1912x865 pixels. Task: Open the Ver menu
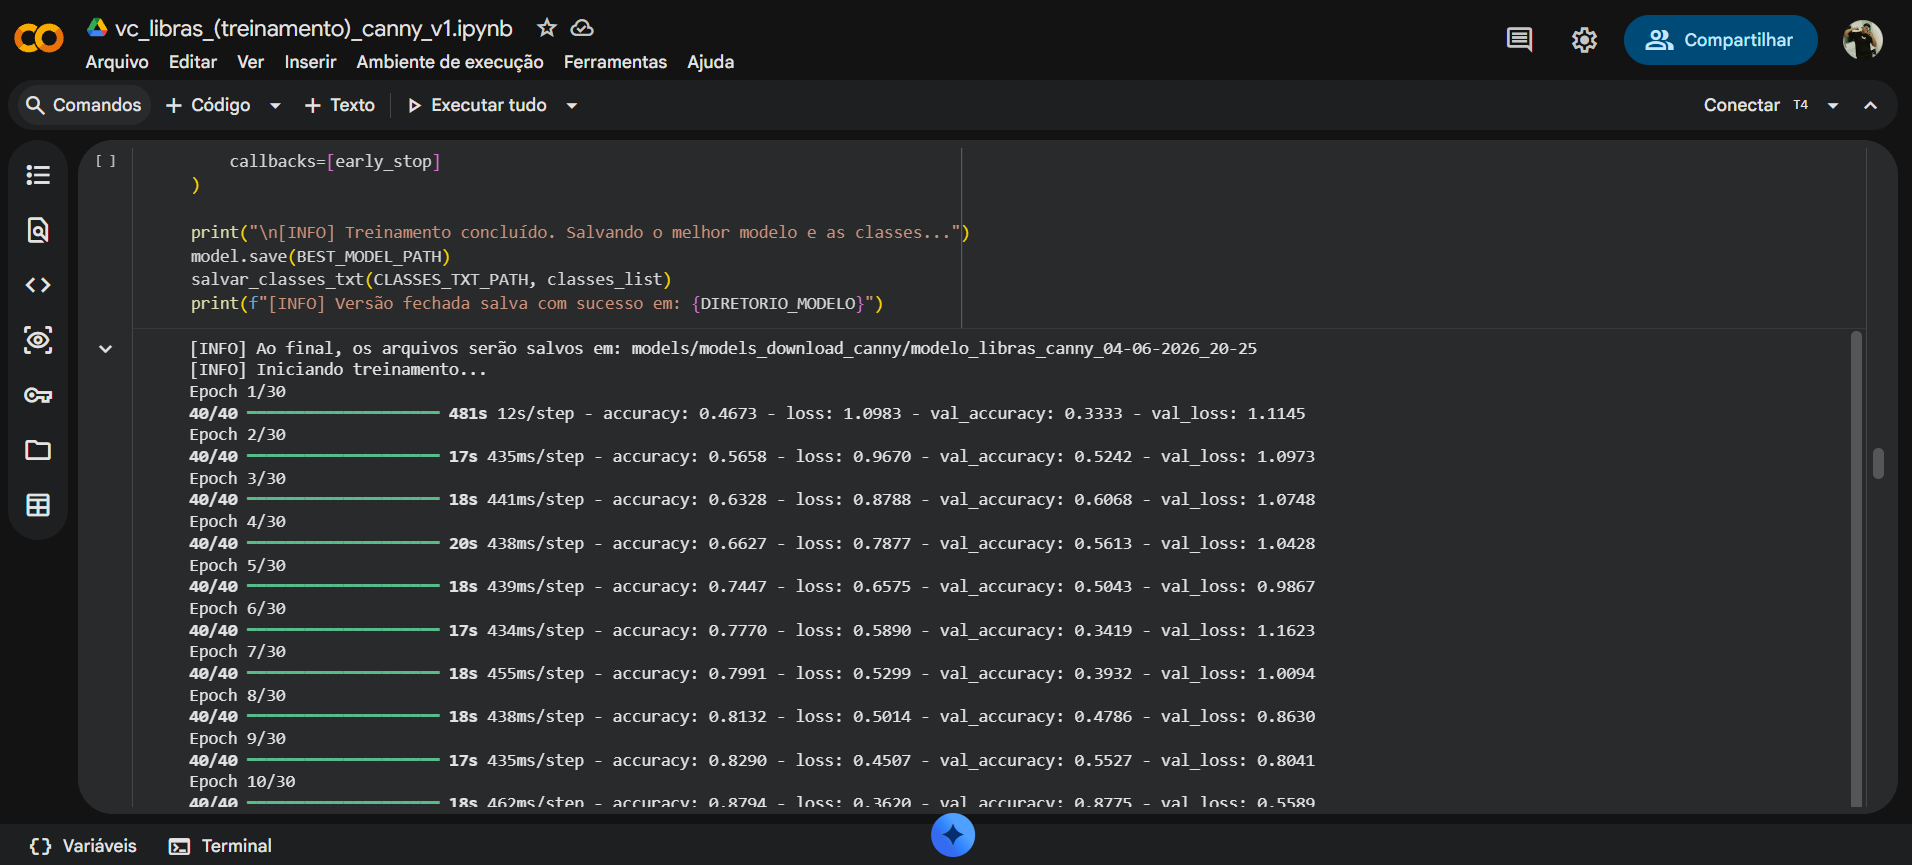click(x=250, y=62)
